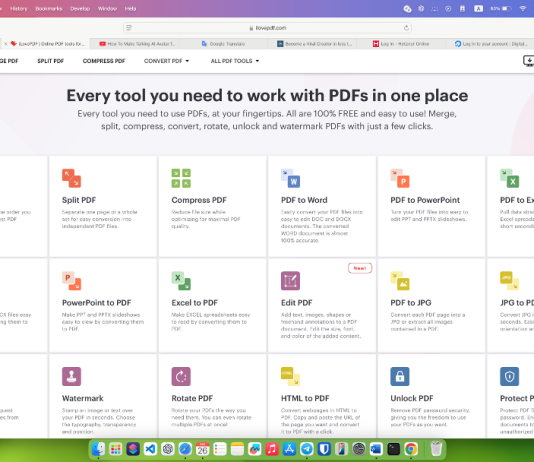Open the Unlock PDF padlock icon

pos(400,376)
